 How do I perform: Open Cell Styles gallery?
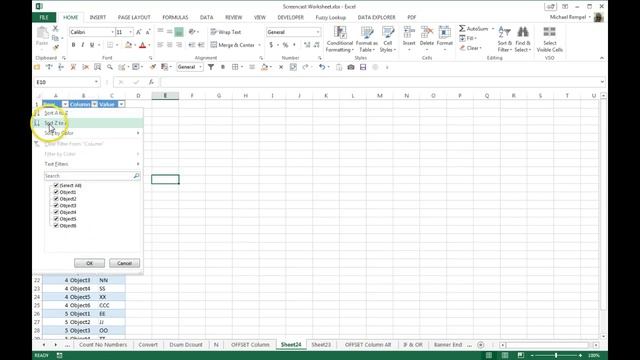point(388,39)
